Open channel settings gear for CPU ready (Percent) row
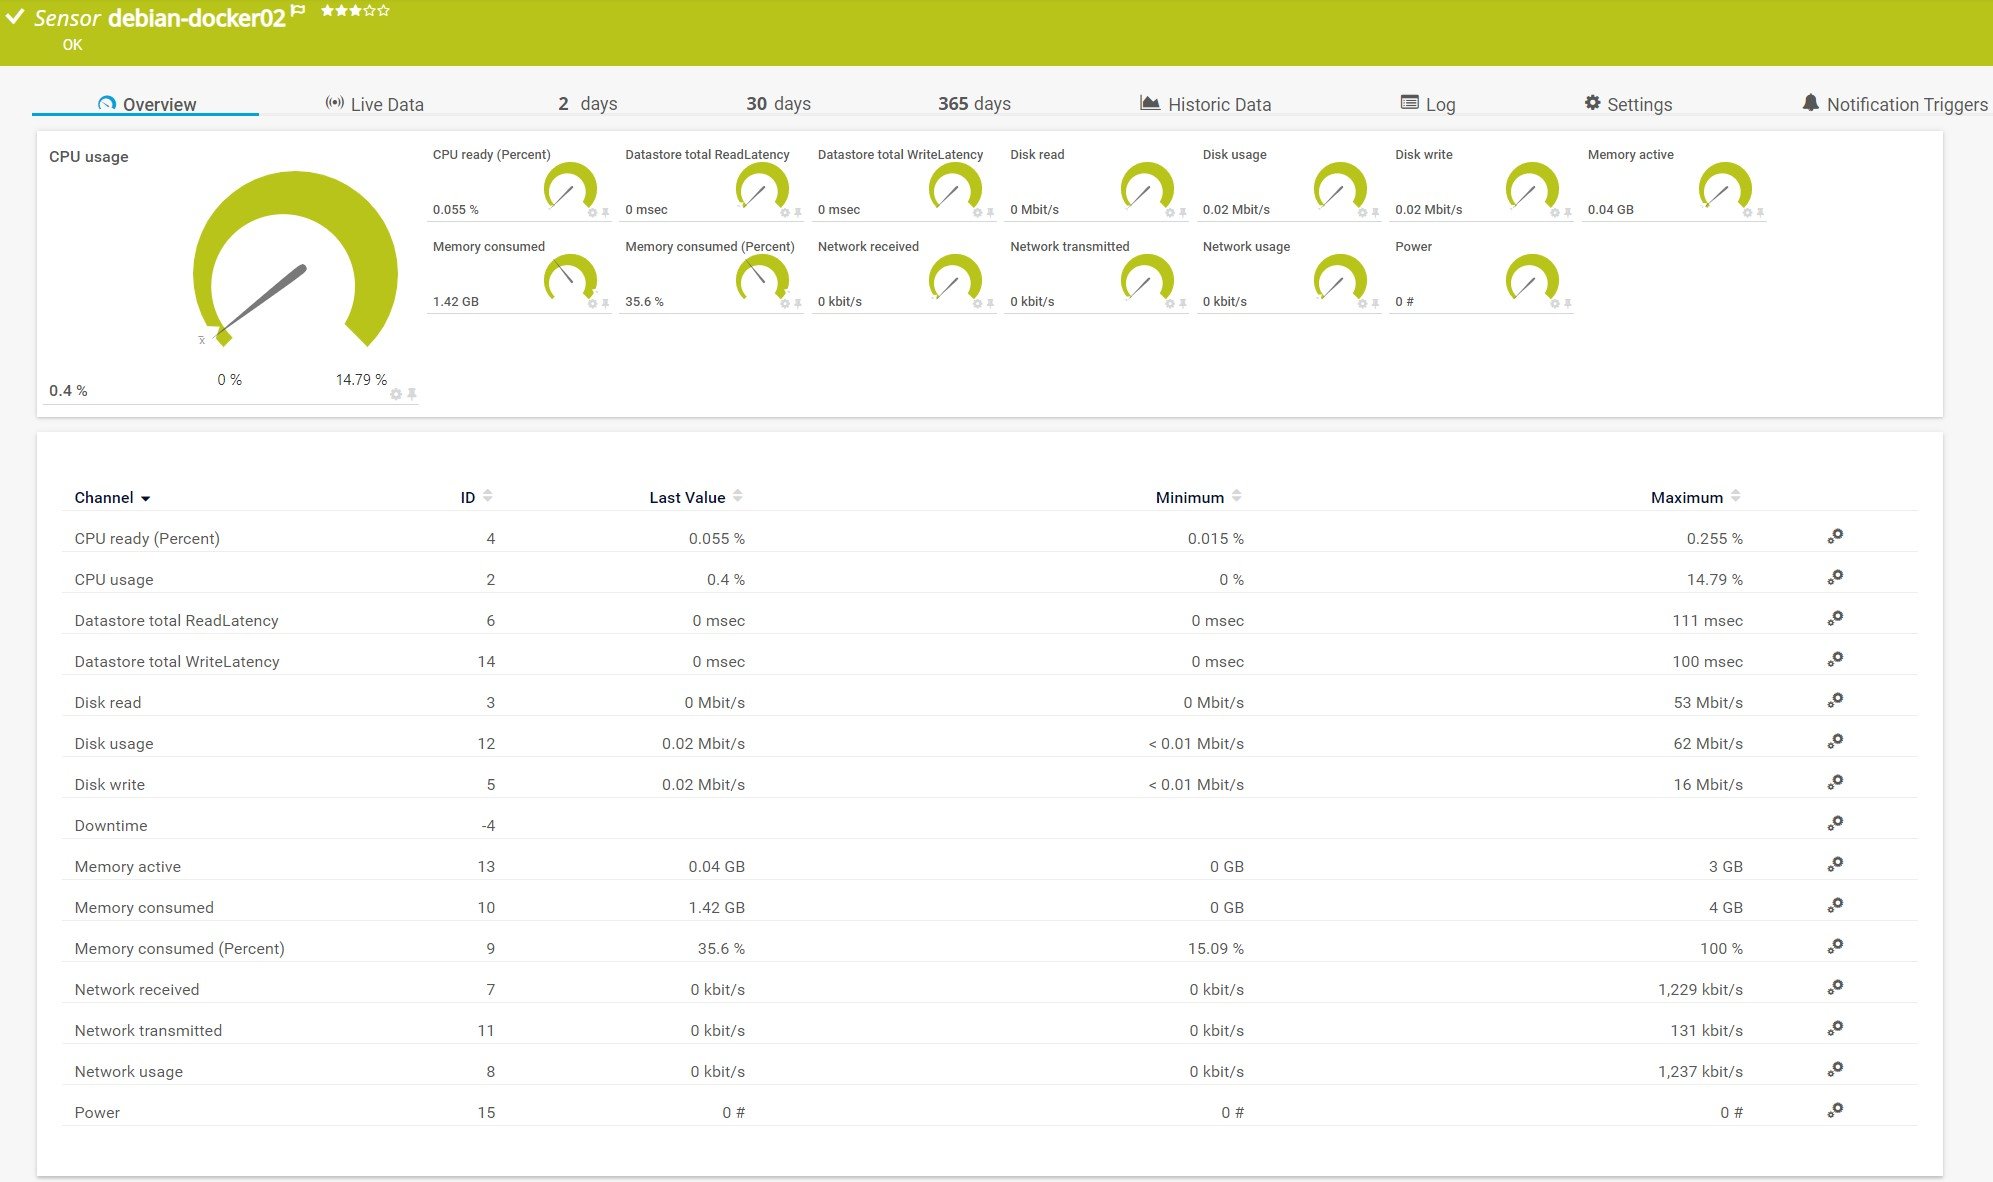 coord(1835,537)
